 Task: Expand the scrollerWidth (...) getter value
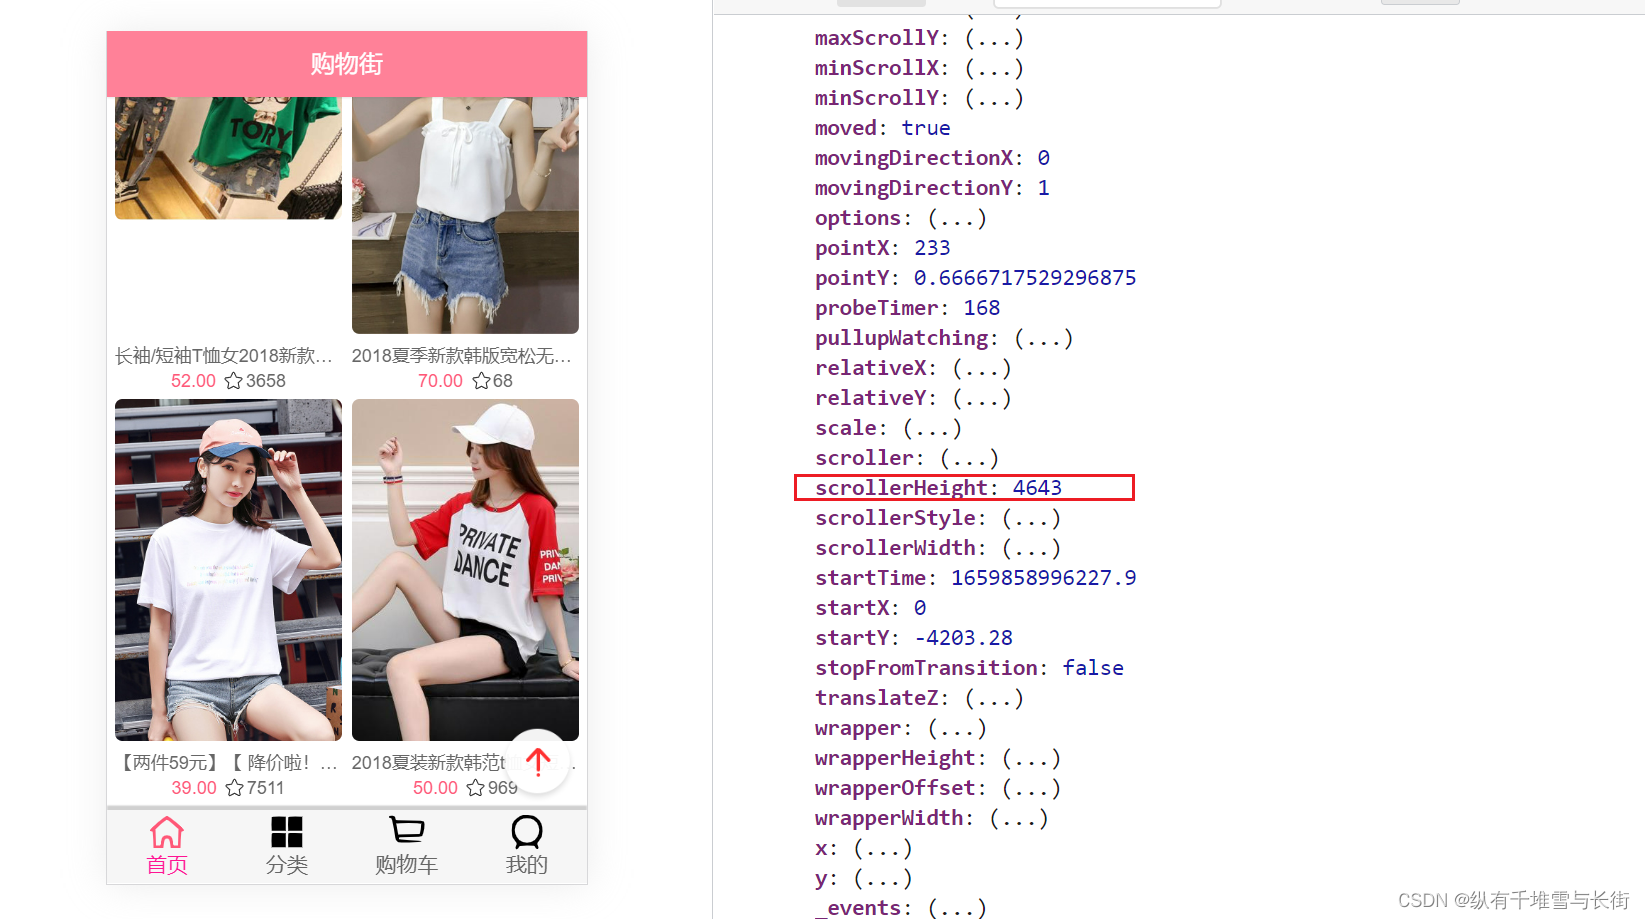[x=1031, y=548]
